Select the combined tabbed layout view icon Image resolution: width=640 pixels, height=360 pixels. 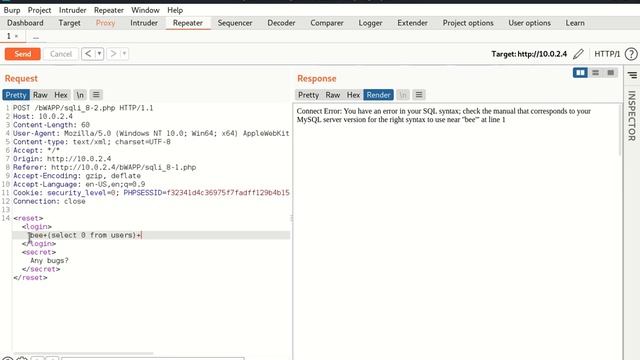(x=611, y=73)
